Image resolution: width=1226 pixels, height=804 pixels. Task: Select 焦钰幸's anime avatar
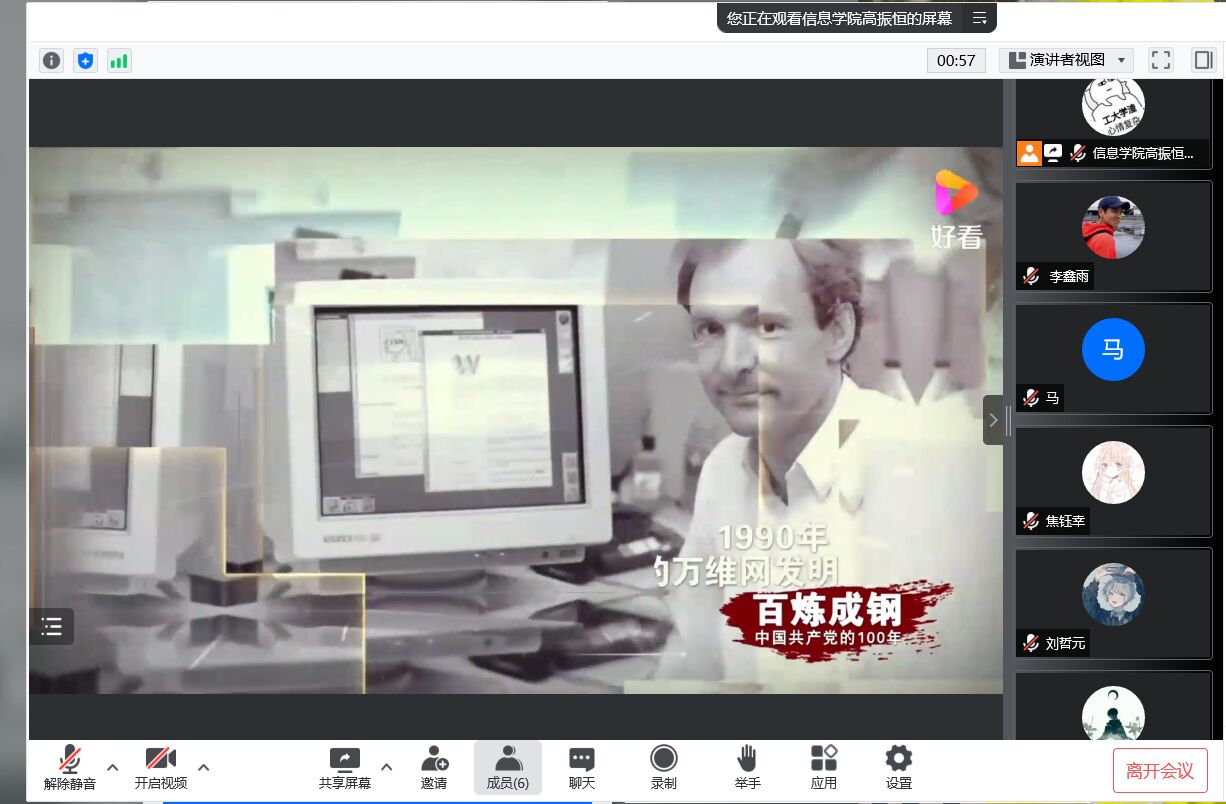coord(1113,472)
